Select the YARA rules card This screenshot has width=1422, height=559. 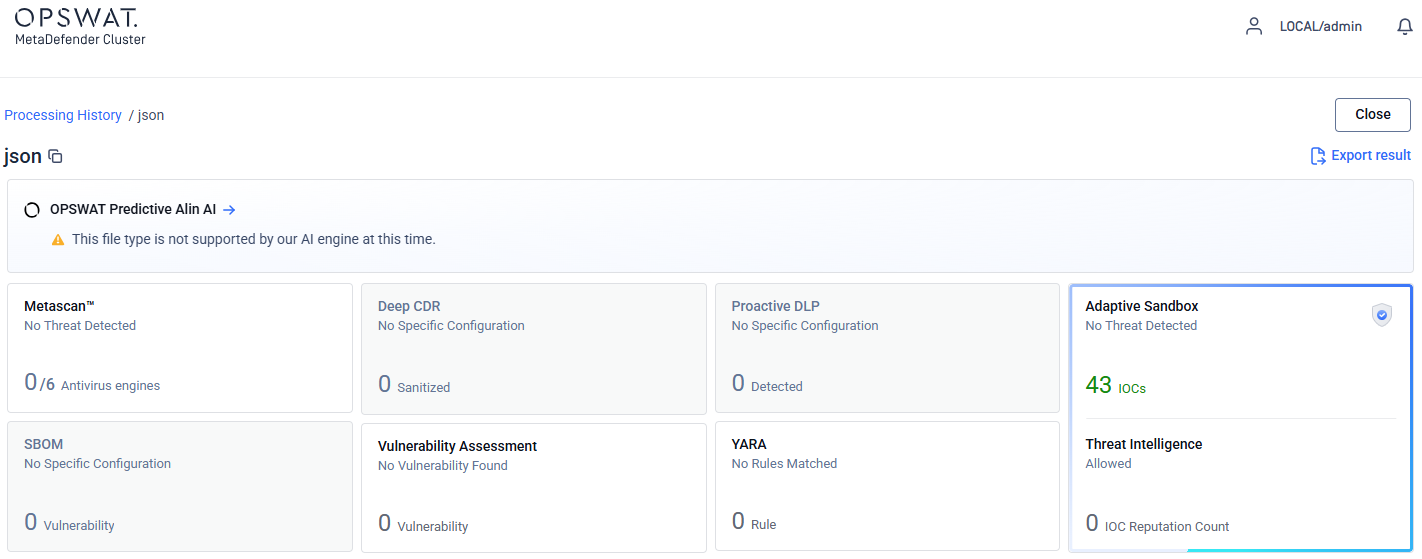[x=887, y=486]
